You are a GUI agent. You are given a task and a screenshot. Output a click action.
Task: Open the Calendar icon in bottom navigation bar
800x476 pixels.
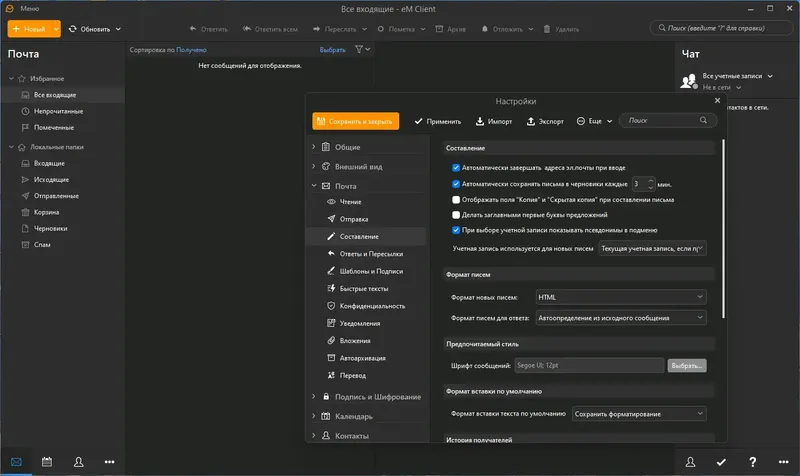click(46, 461)
